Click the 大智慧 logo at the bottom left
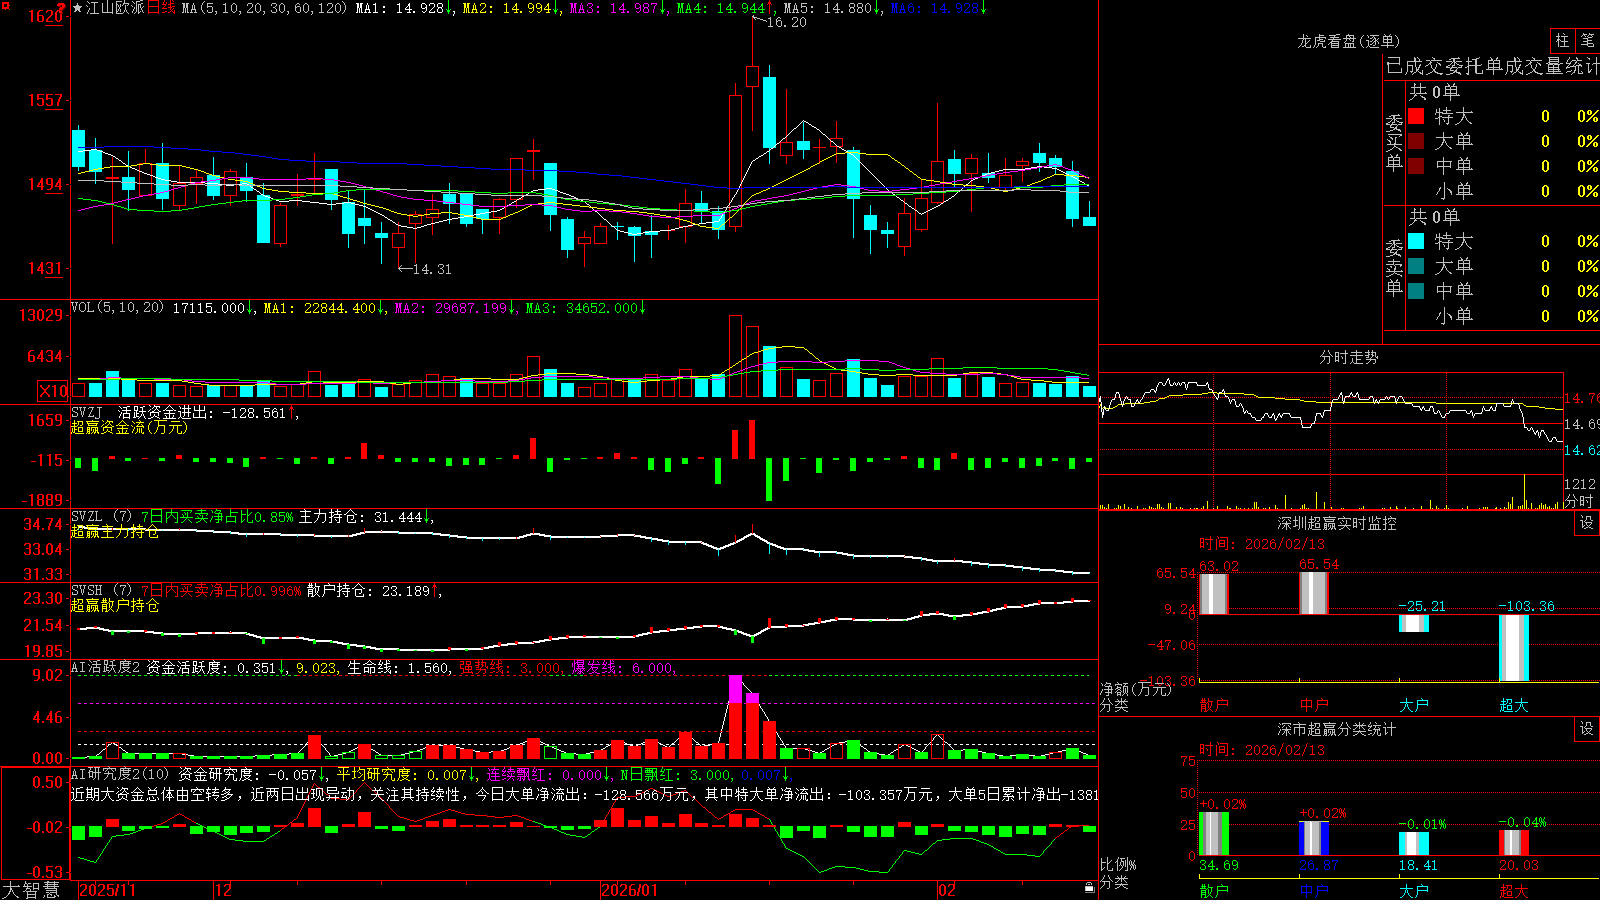Viewport: 1600px width, 900px height. tap(31, 890)
